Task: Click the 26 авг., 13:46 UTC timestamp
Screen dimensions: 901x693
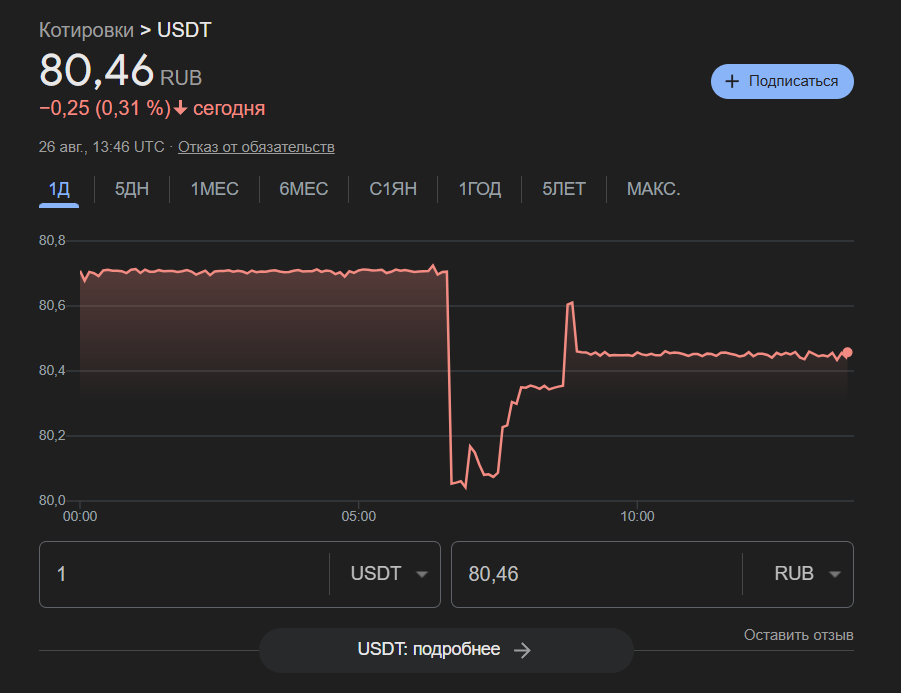Action: (x=101, y=147)
